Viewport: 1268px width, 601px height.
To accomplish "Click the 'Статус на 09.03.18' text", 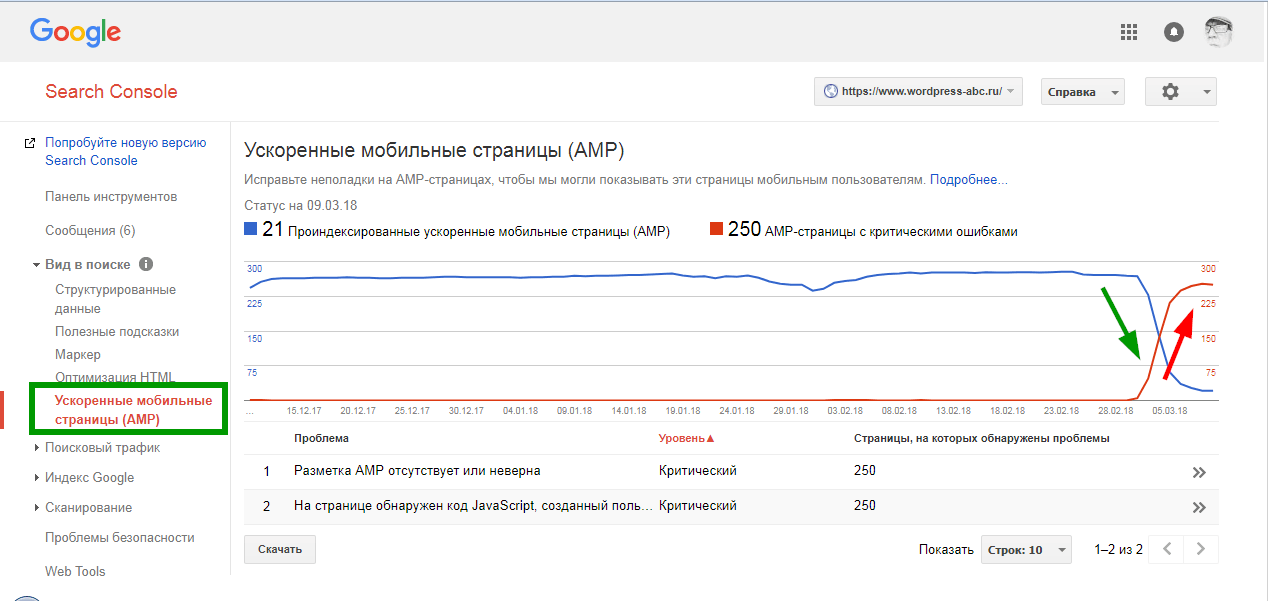I will [301, 206].
